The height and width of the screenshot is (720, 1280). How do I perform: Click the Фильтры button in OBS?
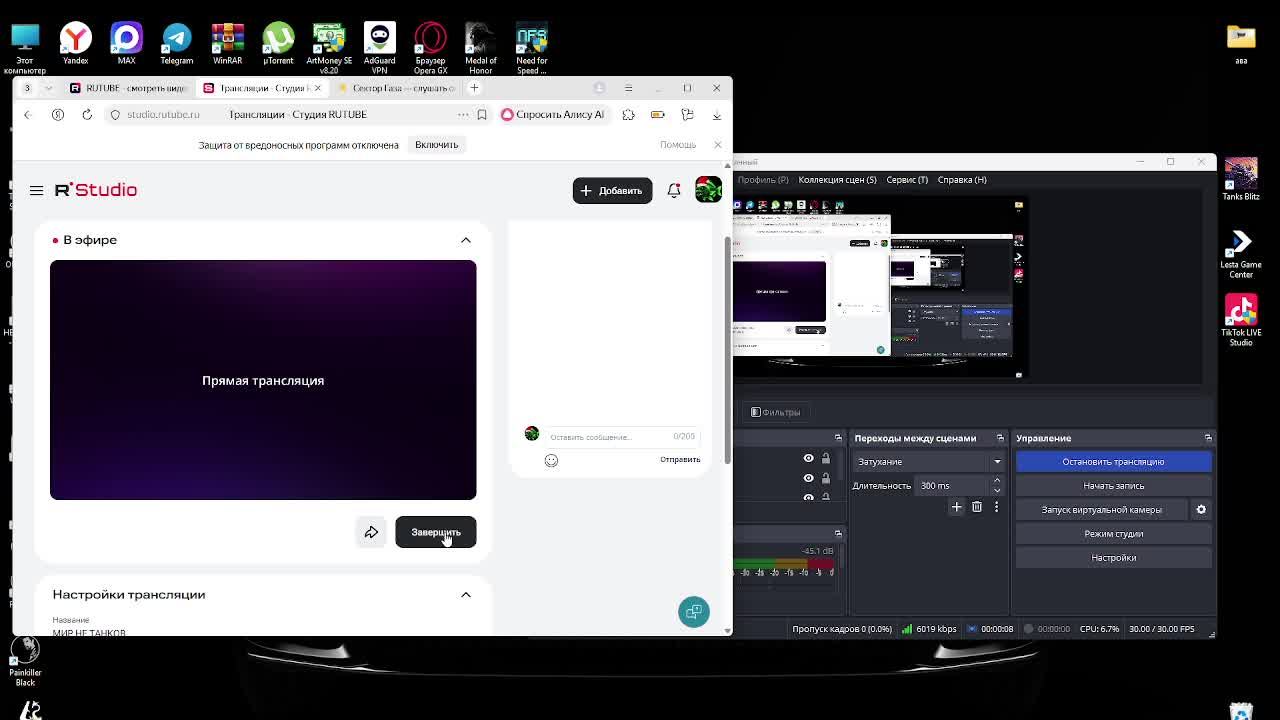[775, 412]
